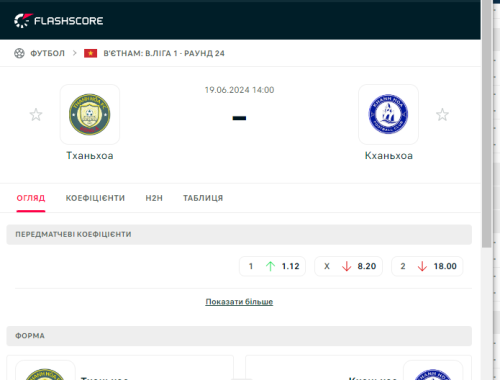Image resolution: width=500 pixels, height=380 pixels.
Task: Click the Тханьхоа team name
Action: [90, 156]
